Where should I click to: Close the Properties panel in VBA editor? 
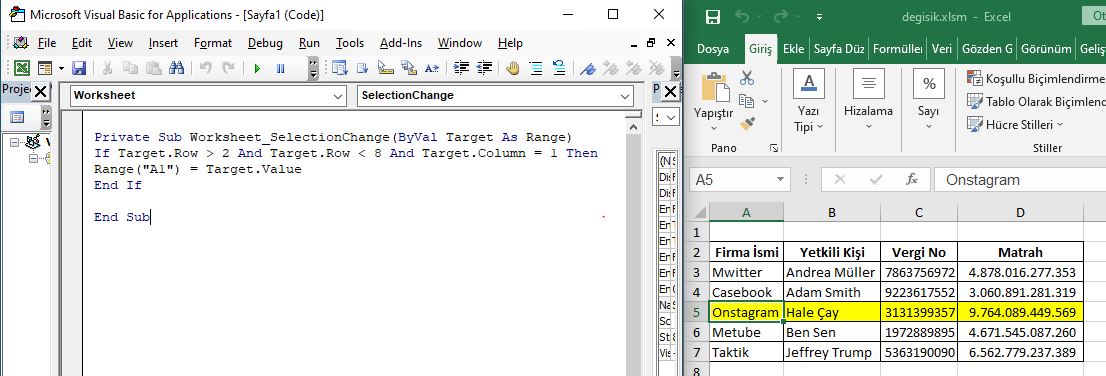point(670,91)
